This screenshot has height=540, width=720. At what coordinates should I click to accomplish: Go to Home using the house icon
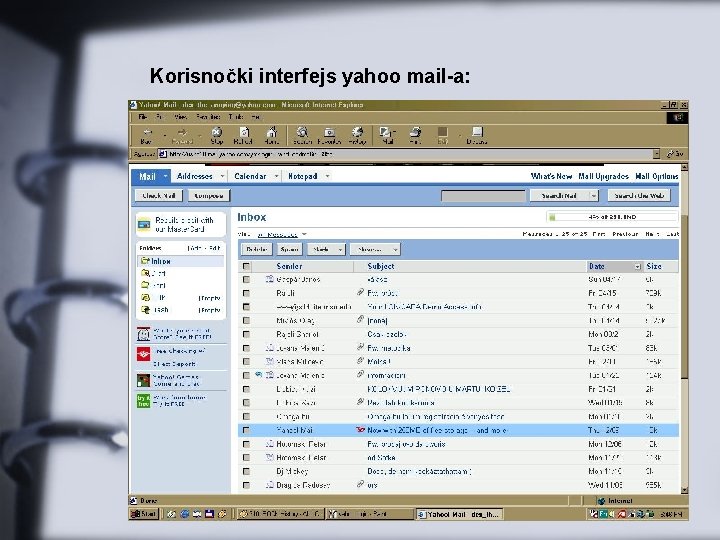click(x=272, y=132)
